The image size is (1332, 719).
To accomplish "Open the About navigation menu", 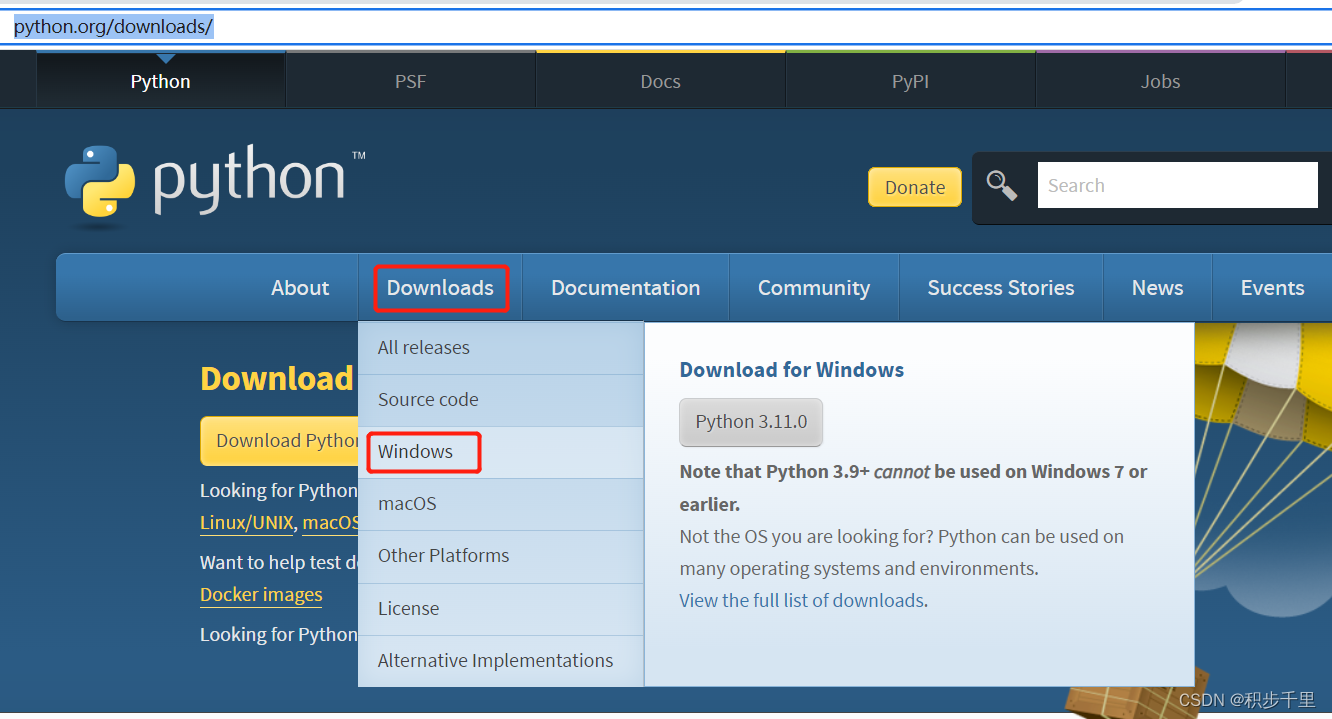I will tap(300, 288).
